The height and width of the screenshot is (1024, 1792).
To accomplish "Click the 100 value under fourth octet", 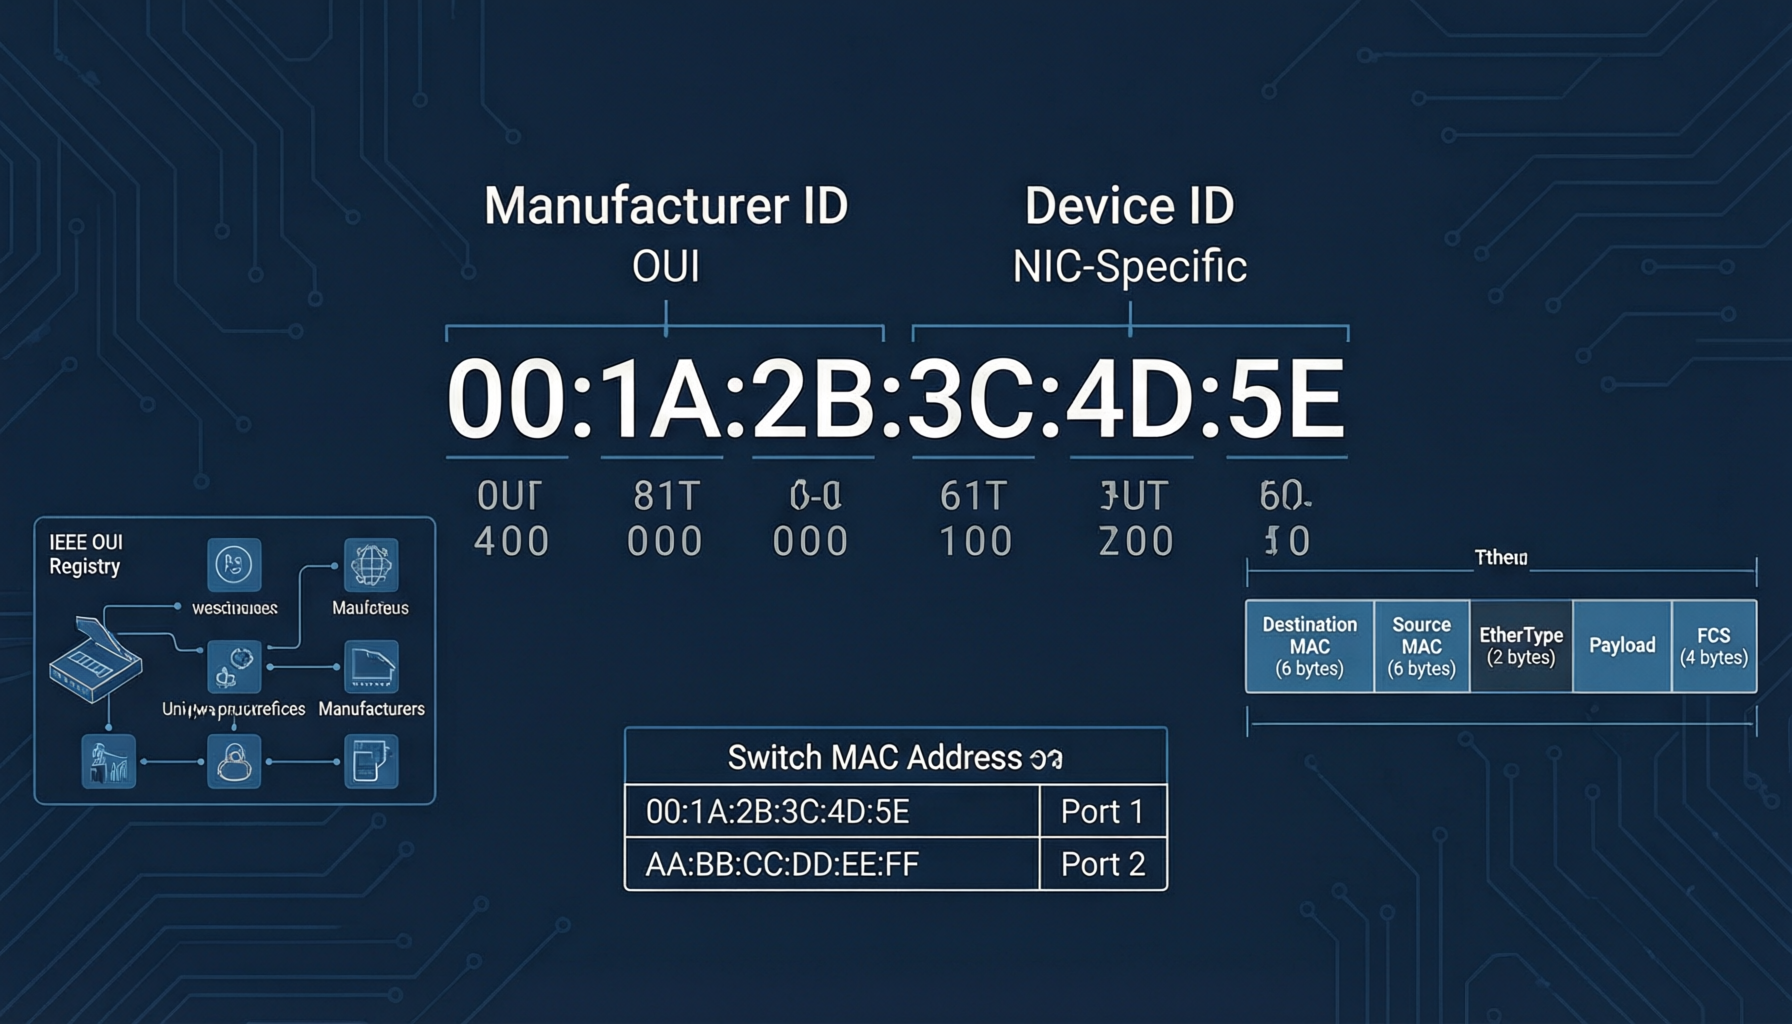I will 976,542.
